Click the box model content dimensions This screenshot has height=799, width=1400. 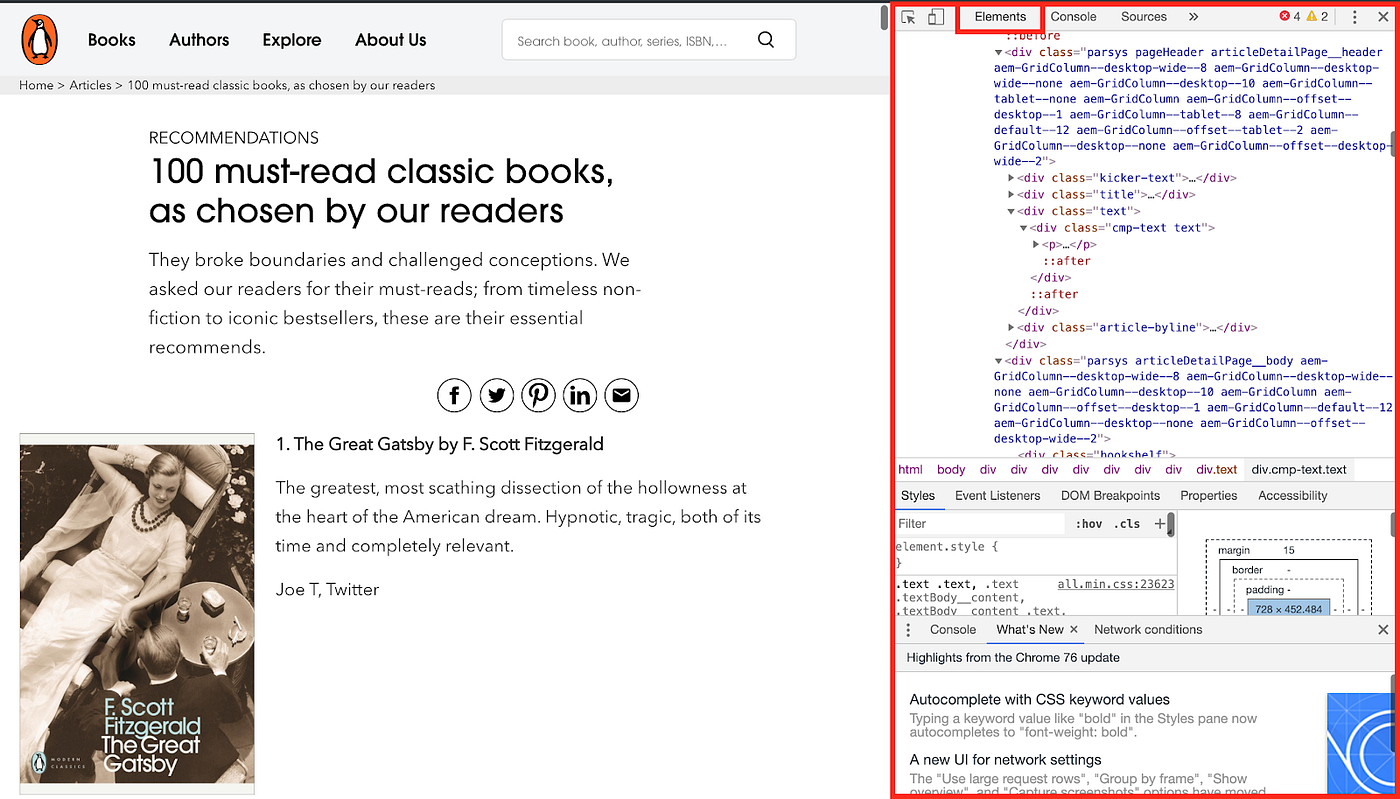(1288, 609)
